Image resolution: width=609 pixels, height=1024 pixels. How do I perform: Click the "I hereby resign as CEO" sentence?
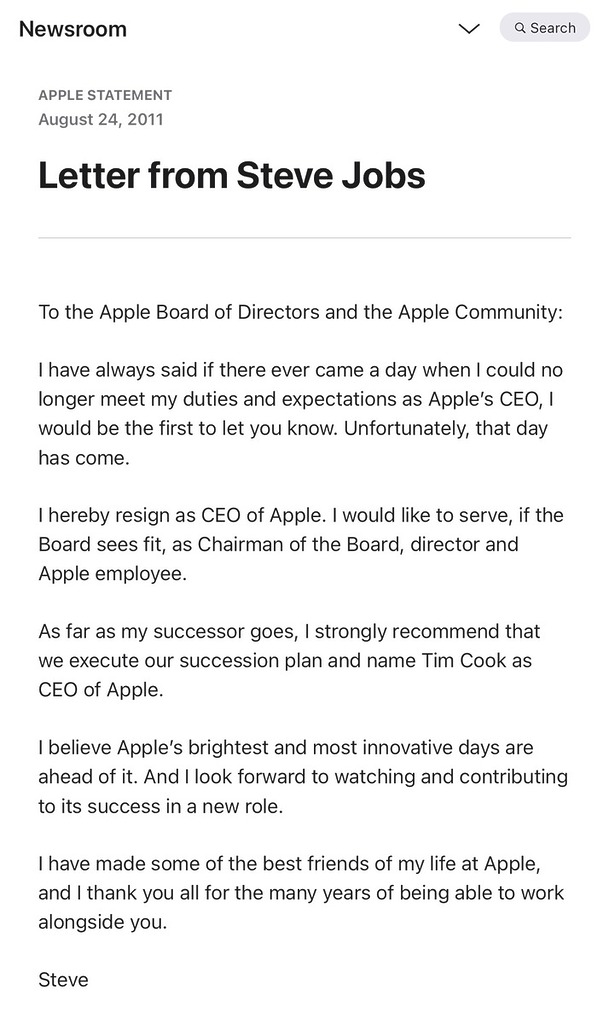point(181,515)
